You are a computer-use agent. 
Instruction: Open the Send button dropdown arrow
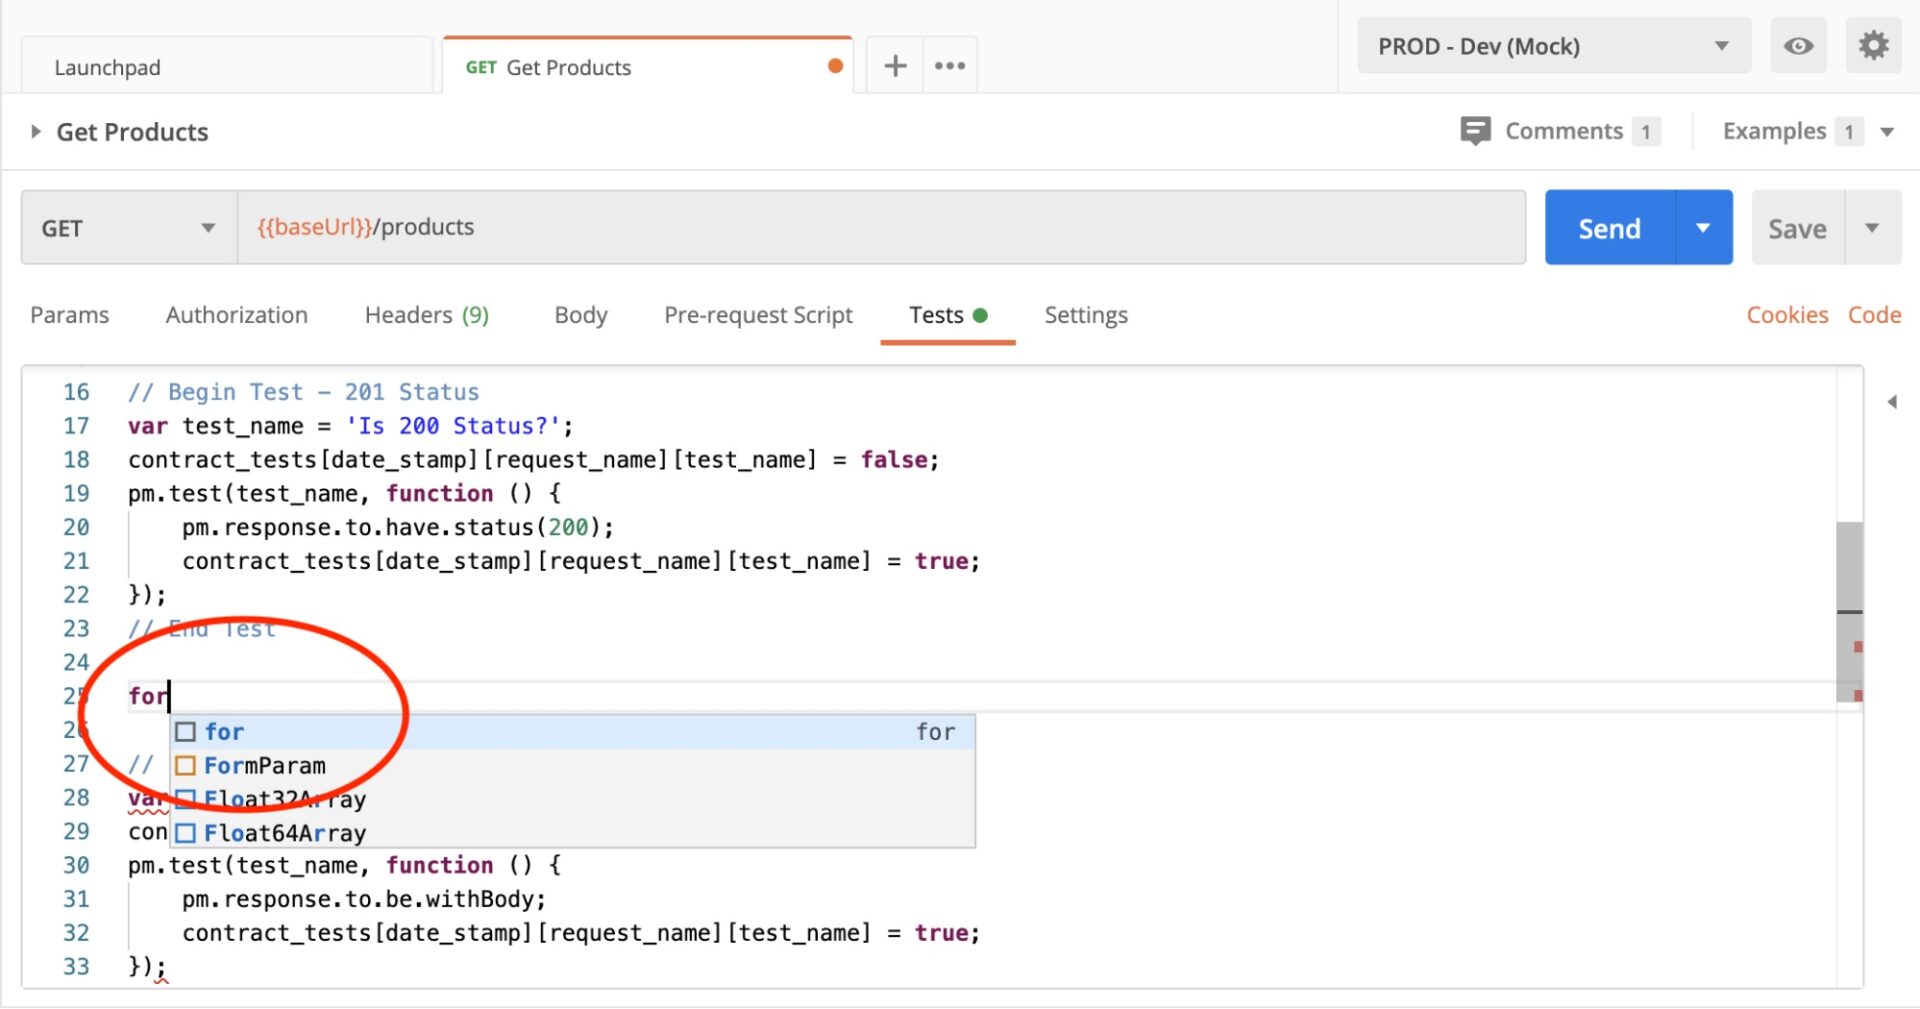1703,227
